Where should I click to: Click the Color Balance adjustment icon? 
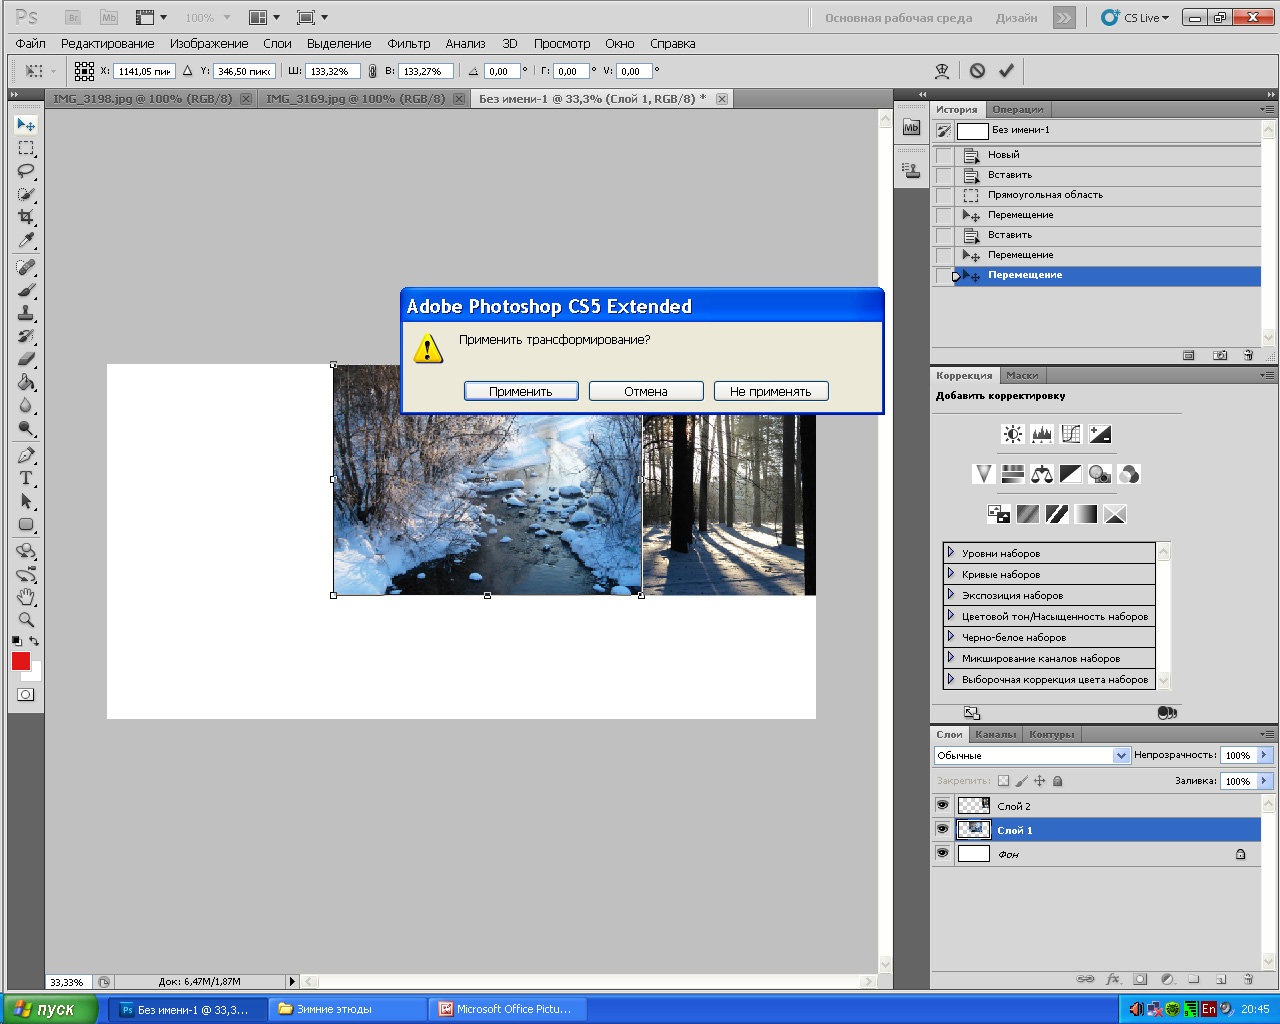[1042, 474]
